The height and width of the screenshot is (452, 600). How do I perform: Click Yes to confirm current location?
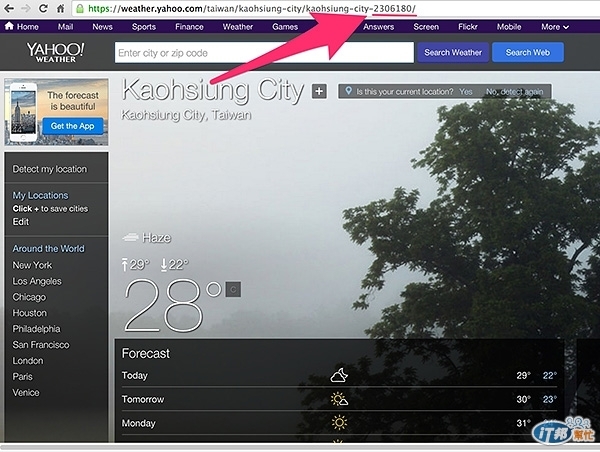[x=465, y=92]
